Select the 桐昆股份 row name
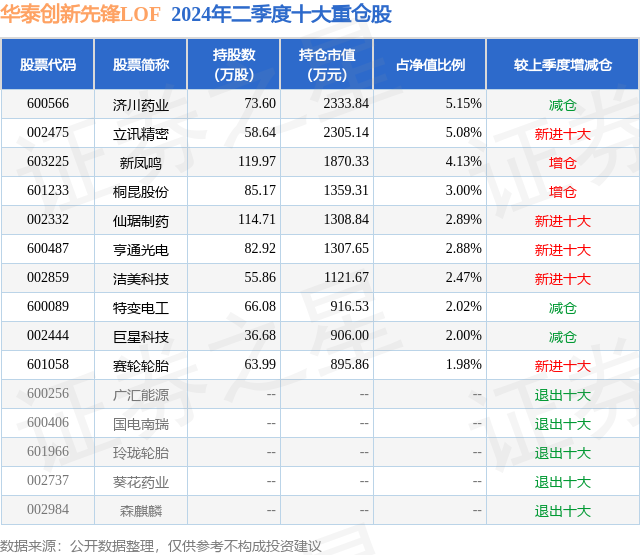The image size is (640, 555). coord(141,192)
